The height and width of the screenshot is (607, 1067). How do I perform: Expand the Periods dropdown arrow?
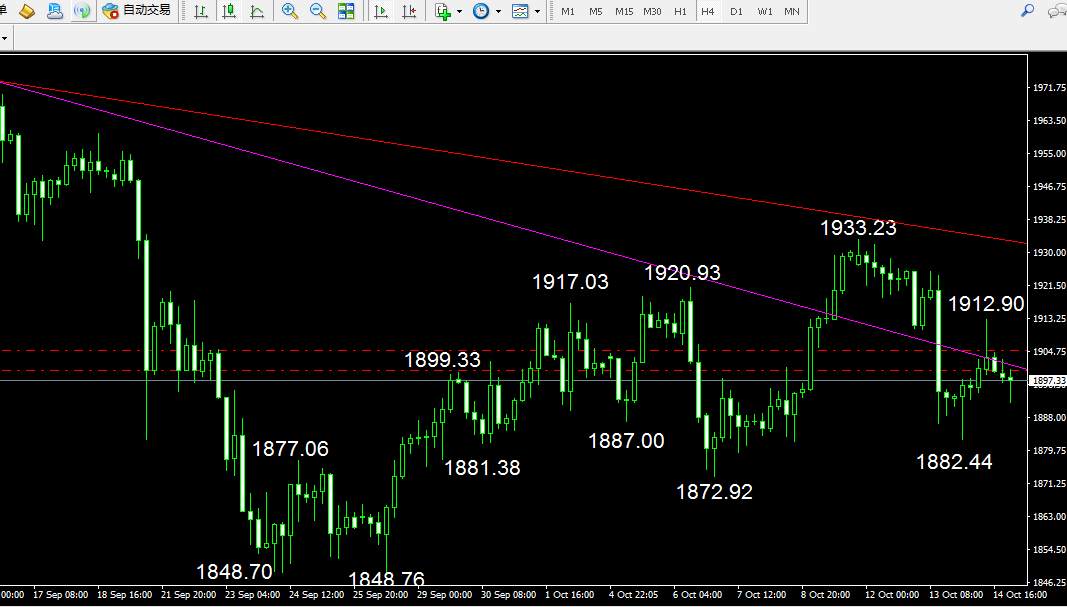tap(499, 12)
